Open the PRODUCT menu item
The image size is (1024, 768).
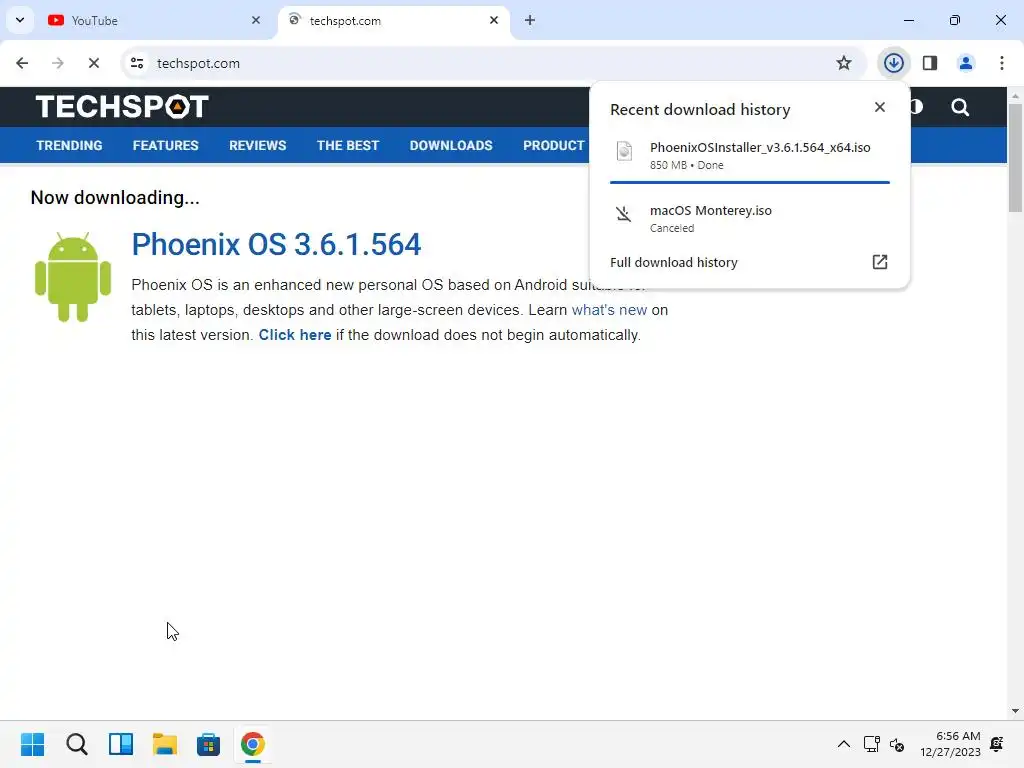554,146
